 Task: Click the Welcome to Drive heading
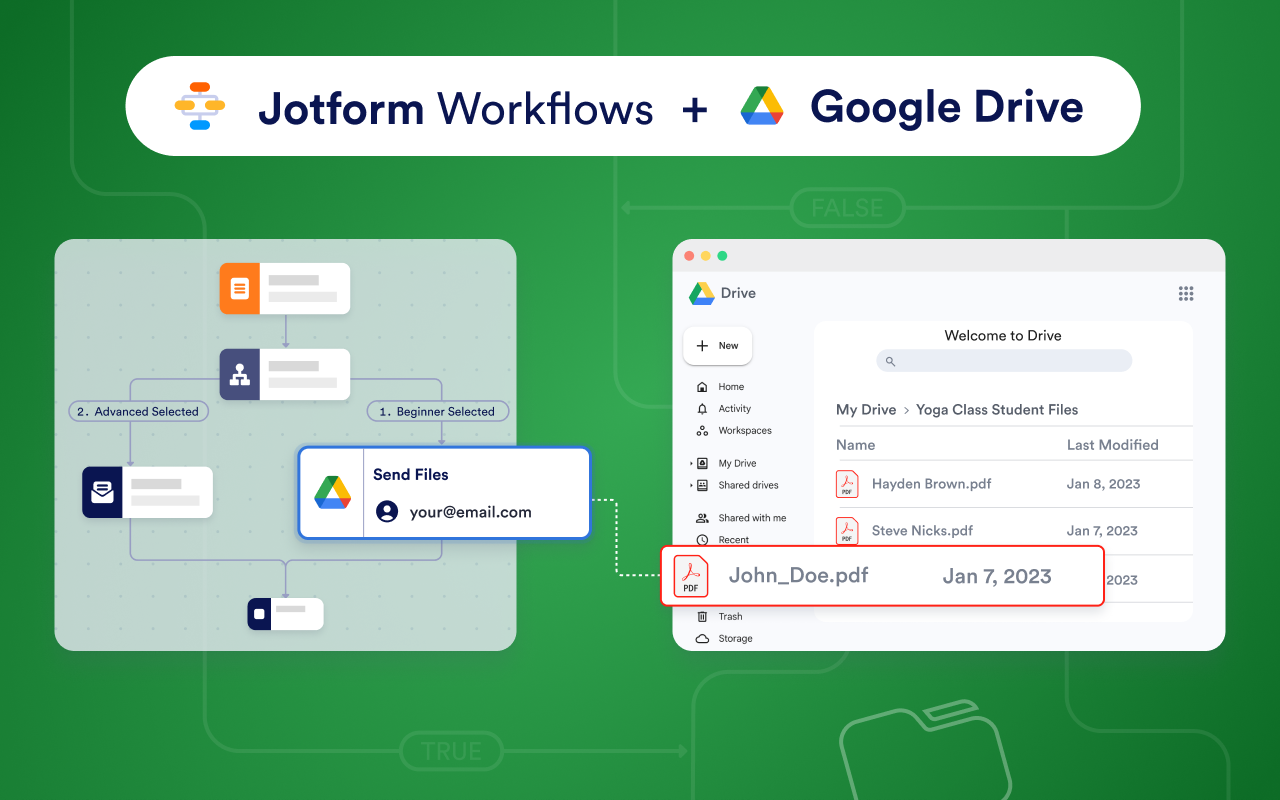[x=1003, y=336]
